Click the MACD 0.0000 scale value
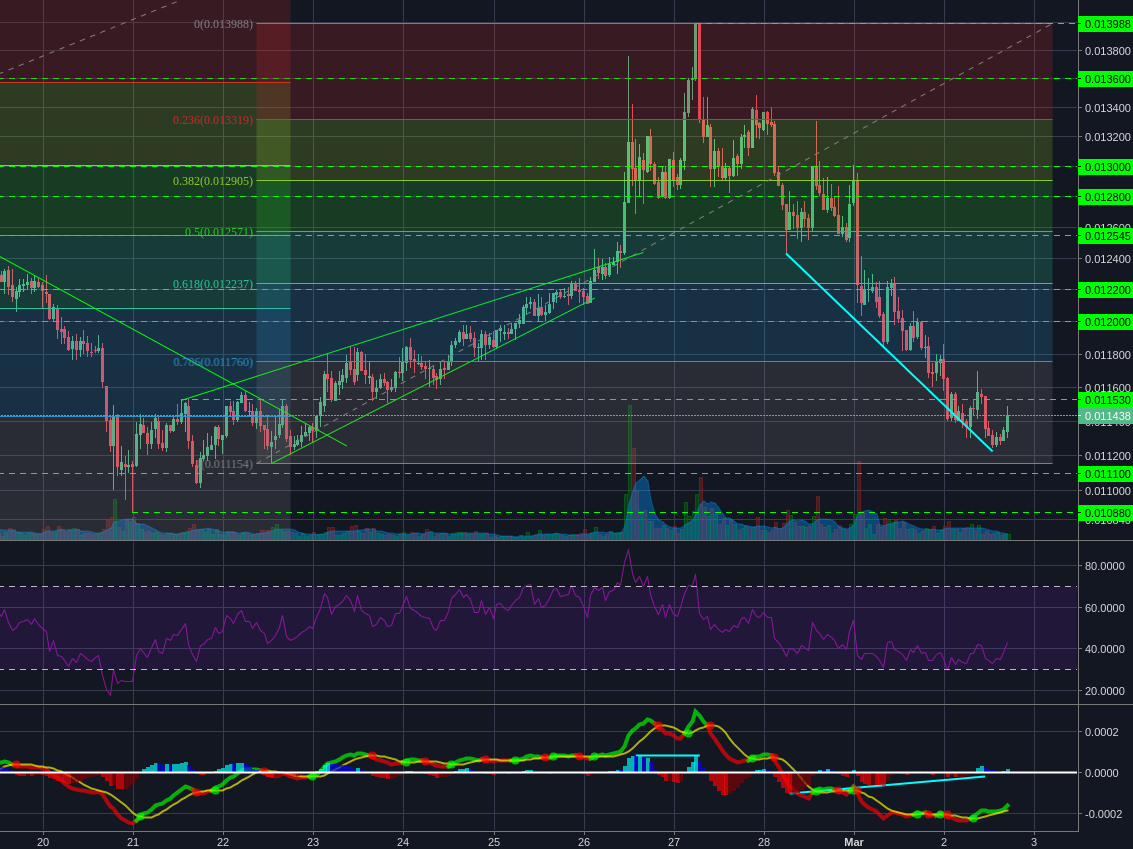1133x849 pixels. point(1102,773)
